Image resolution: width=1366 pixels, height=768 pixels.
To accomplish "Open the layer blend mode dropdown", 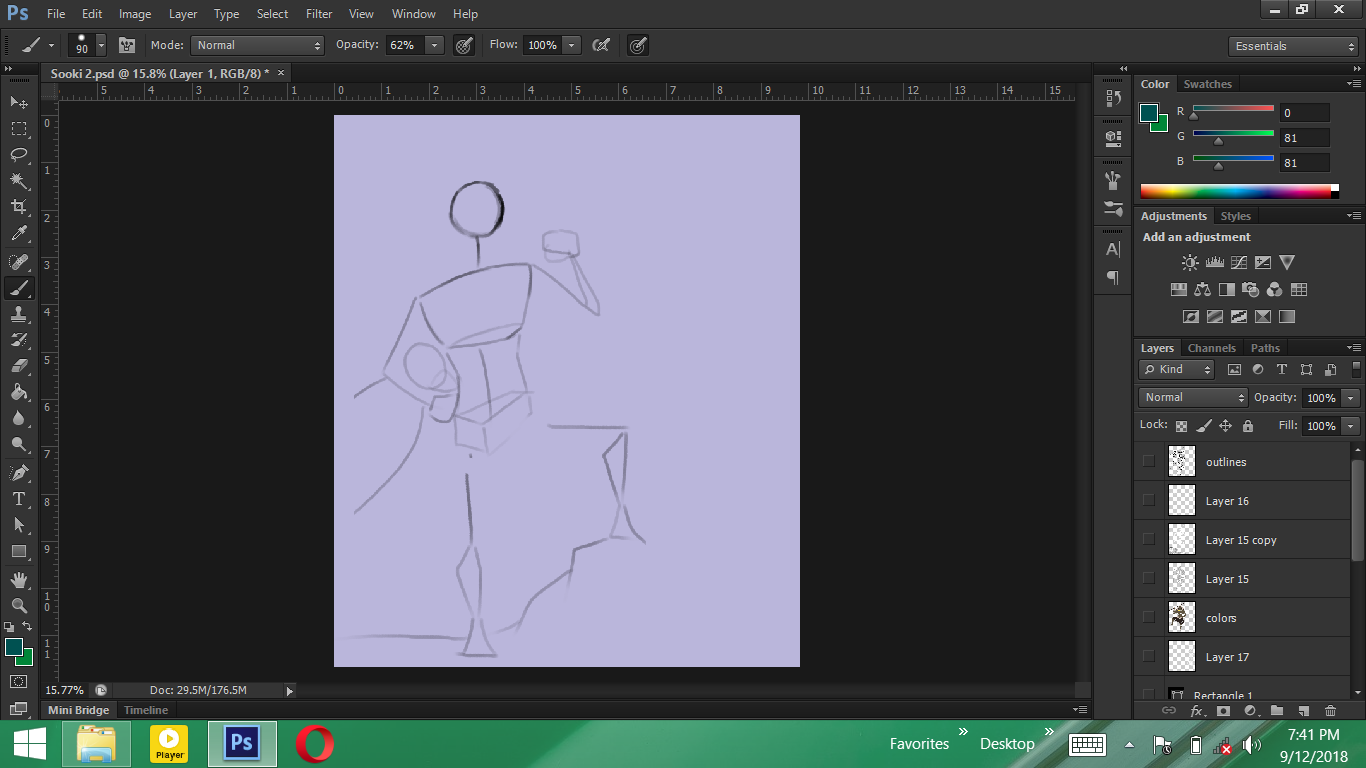I will coord(1193,397).
